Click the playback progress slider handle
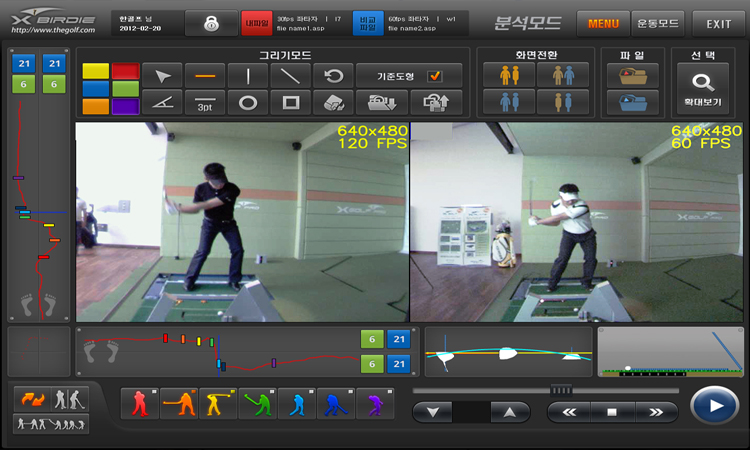Viewport: 750px width, 450px height. (561, 390)
